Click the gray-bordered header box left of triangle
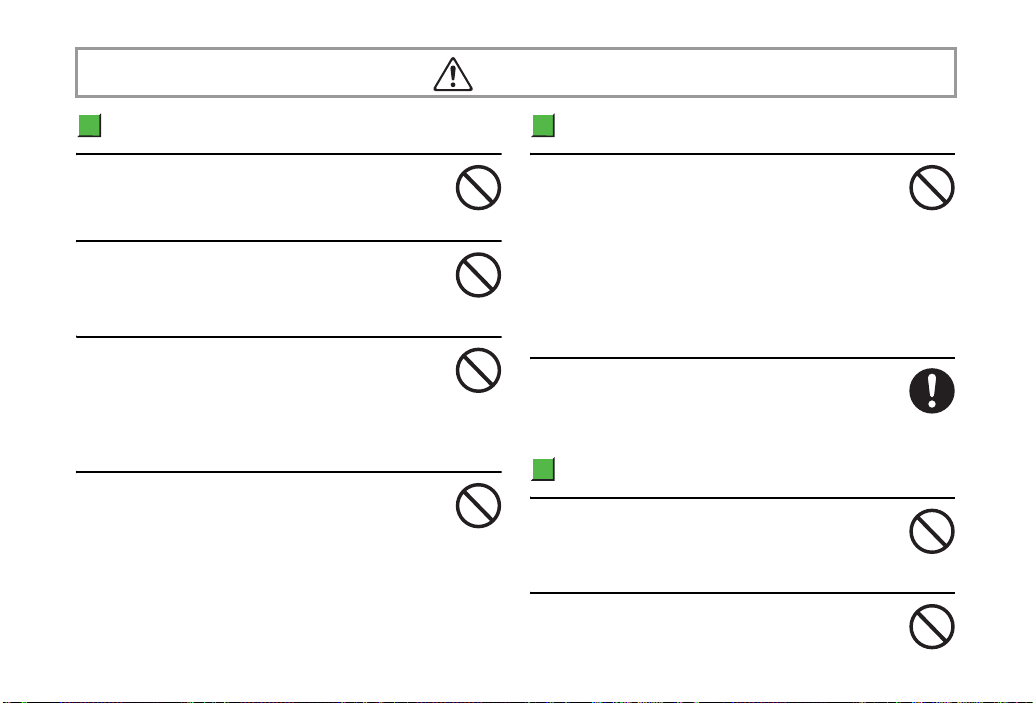 pos(255,72)
